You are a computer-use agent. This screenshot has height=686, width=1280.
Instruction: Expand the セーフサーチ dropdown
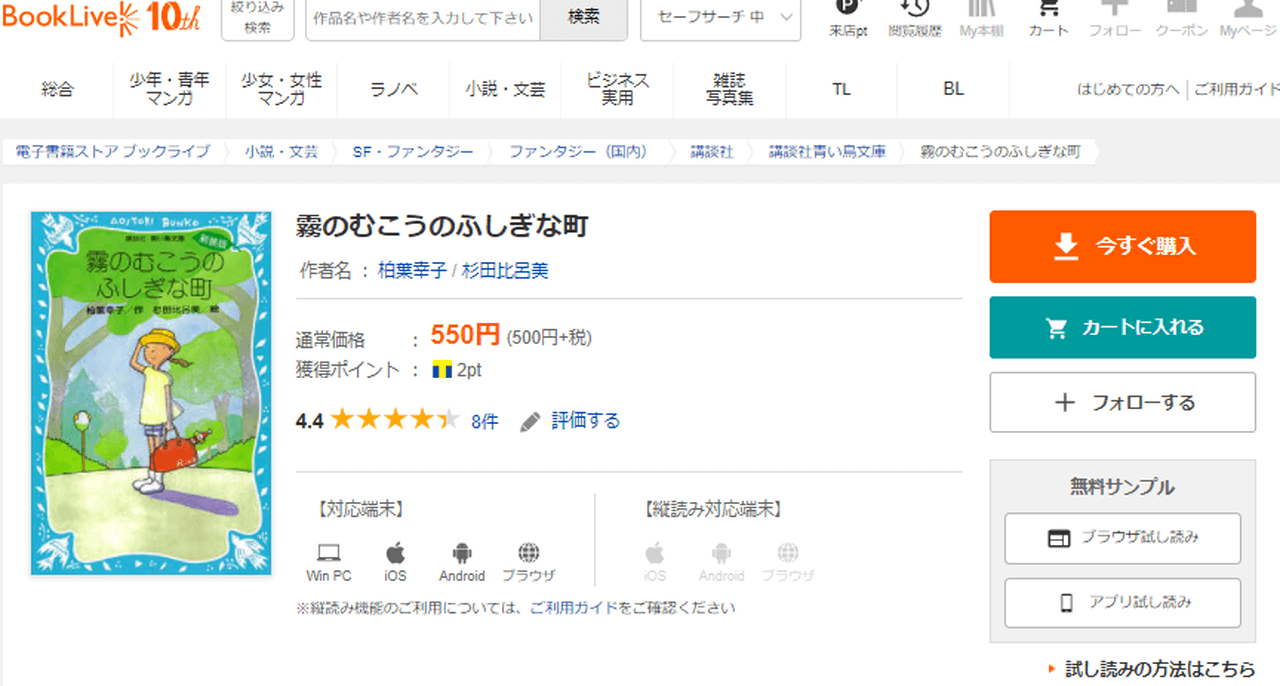(x=720, y=17)
